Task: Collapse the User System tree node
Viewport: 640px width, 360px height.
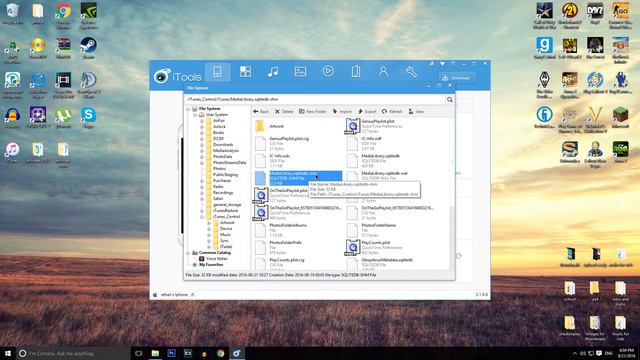Action: tap(195, 115)
